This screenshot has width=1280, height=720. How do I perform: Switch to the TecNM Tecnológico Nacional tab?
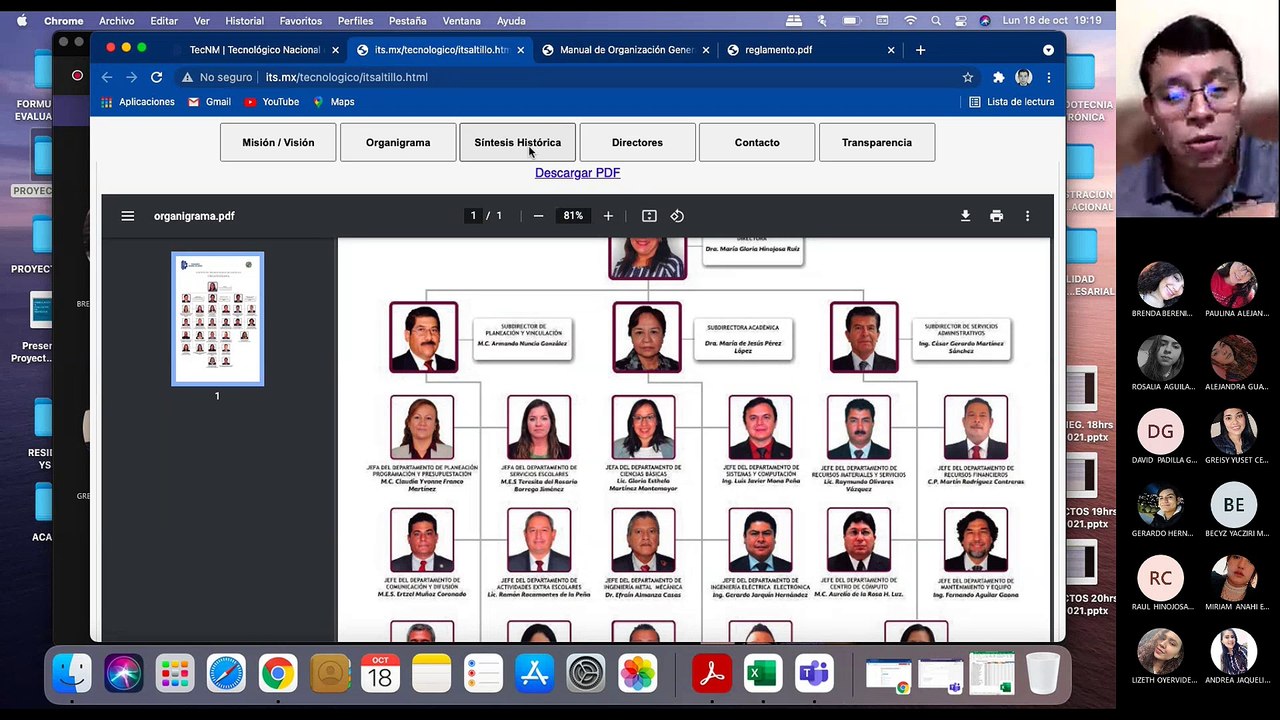[x=256, y=50]
